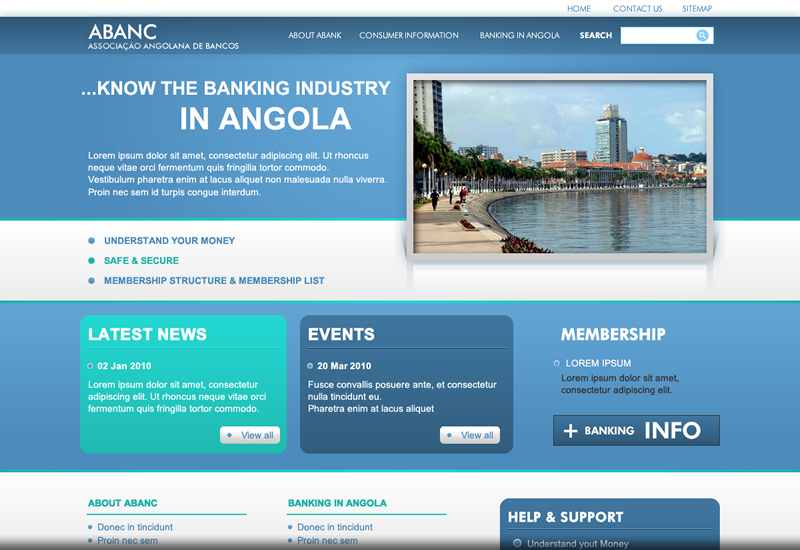Click LOREM IPSUM under Membership
Viewport: 800px width, 550px height.
598,363
